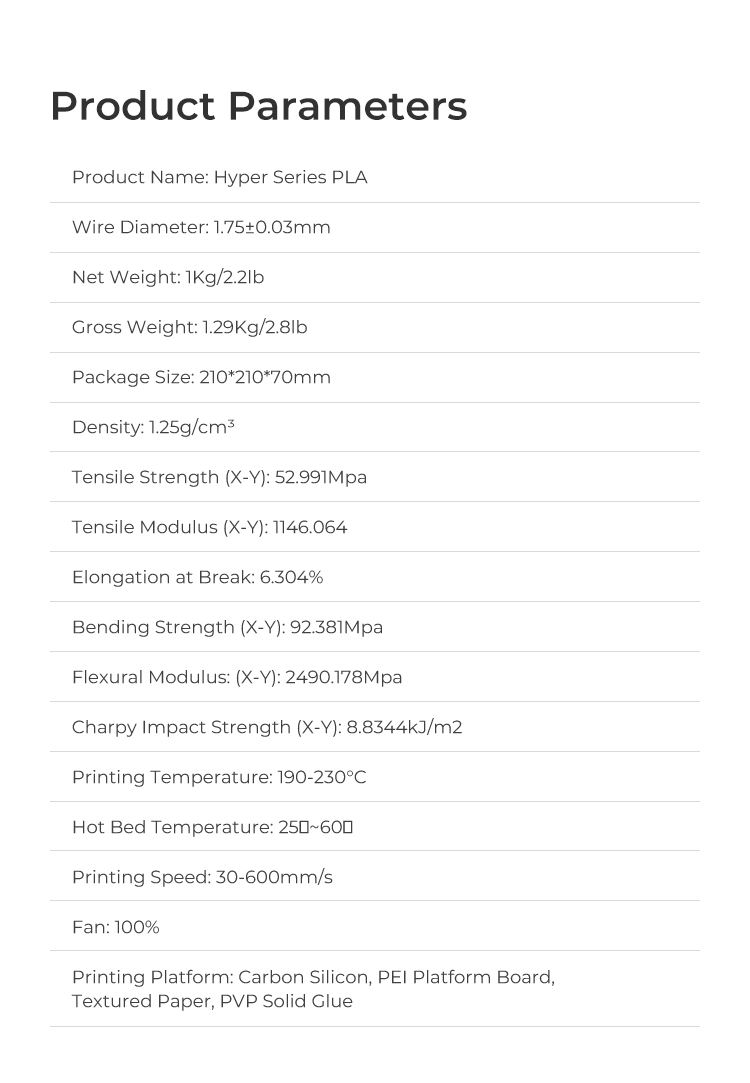This screenshot has height=1083, width=750.
Task: Click the Tensile Modulus 1146.064 row
Action: [x=209, y=528]
